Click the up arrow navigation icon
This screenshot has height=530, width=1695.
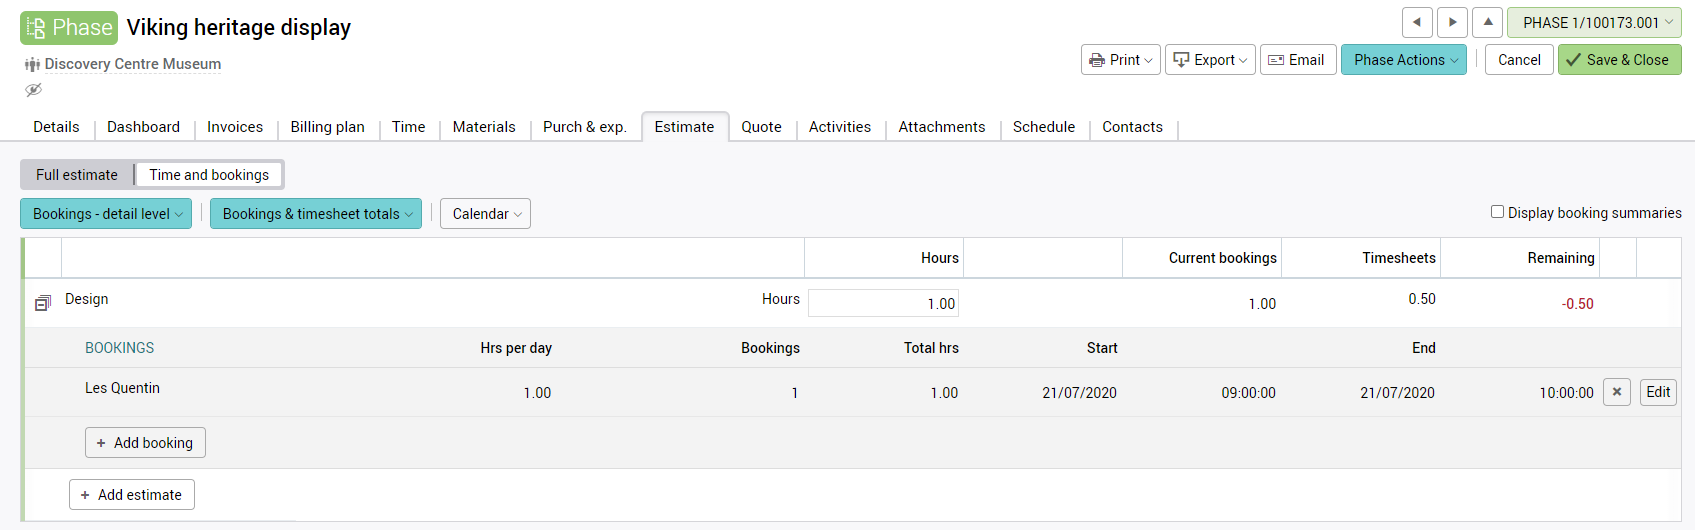(1487, 22)
